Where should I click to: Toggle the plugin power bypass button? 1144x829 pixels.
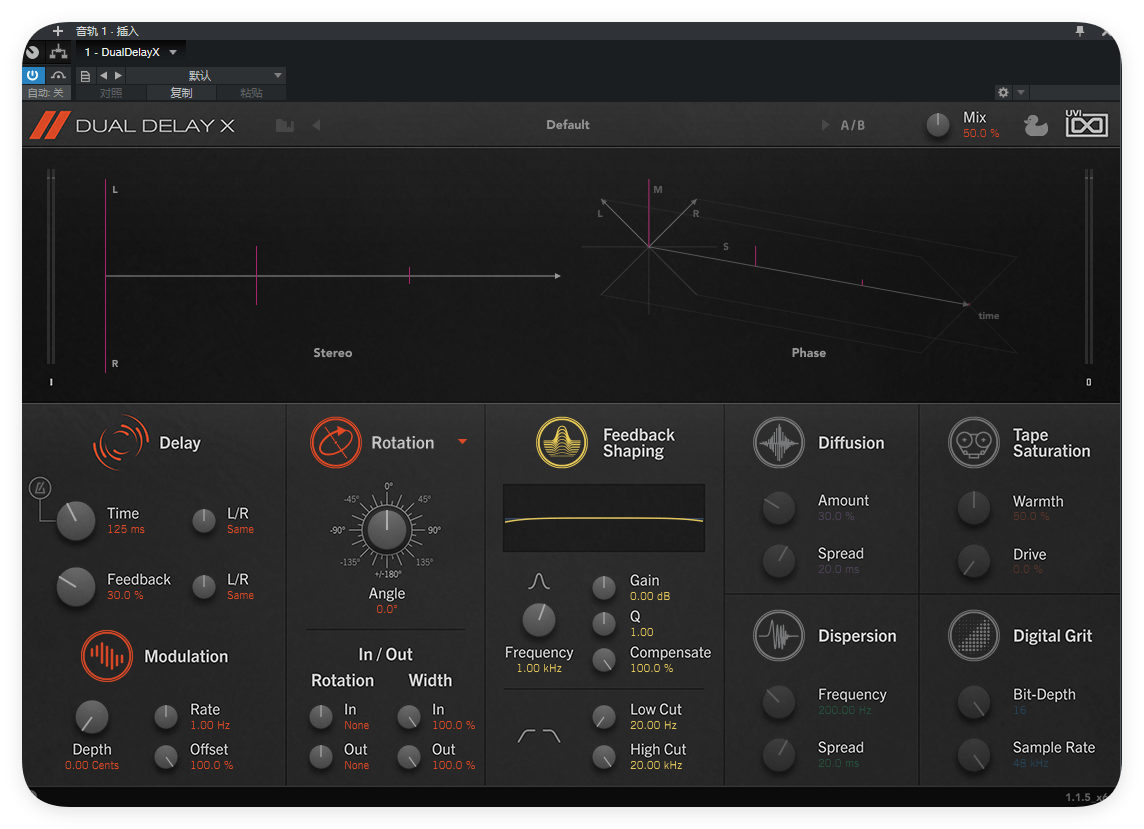(x=33, y=75)
